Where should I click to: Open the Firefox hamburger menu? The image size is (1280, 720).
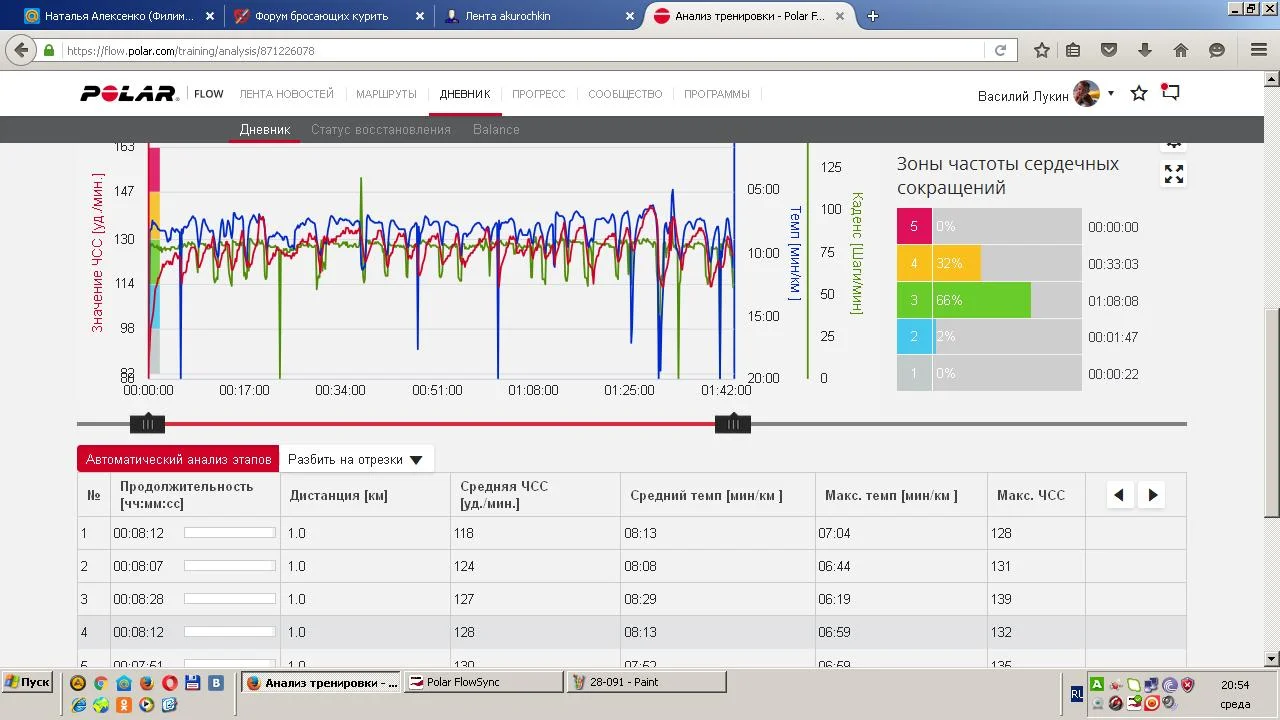point(1259,50)
